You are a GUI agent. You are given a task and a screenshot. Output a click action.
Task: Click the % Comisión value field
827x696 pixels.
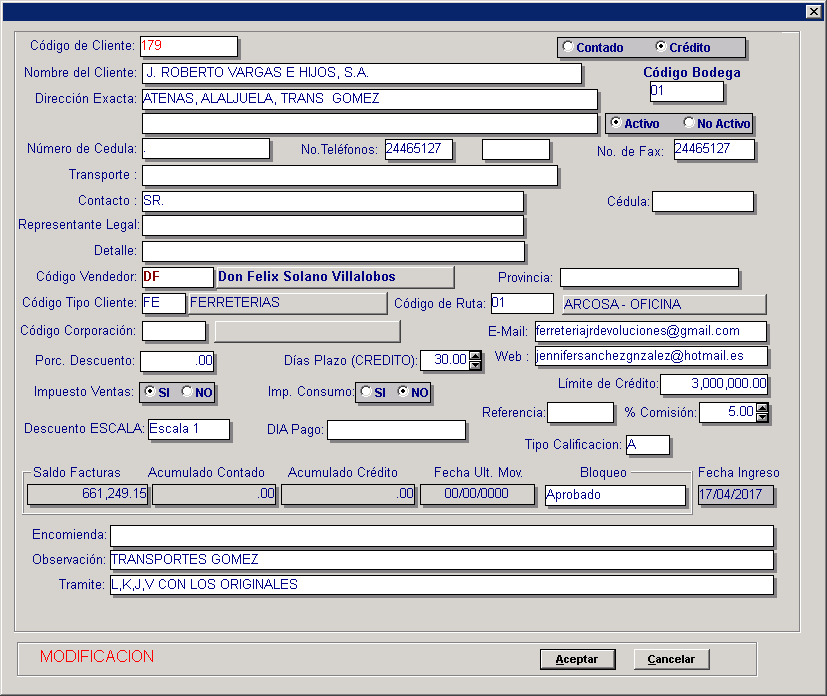(728, 413)
